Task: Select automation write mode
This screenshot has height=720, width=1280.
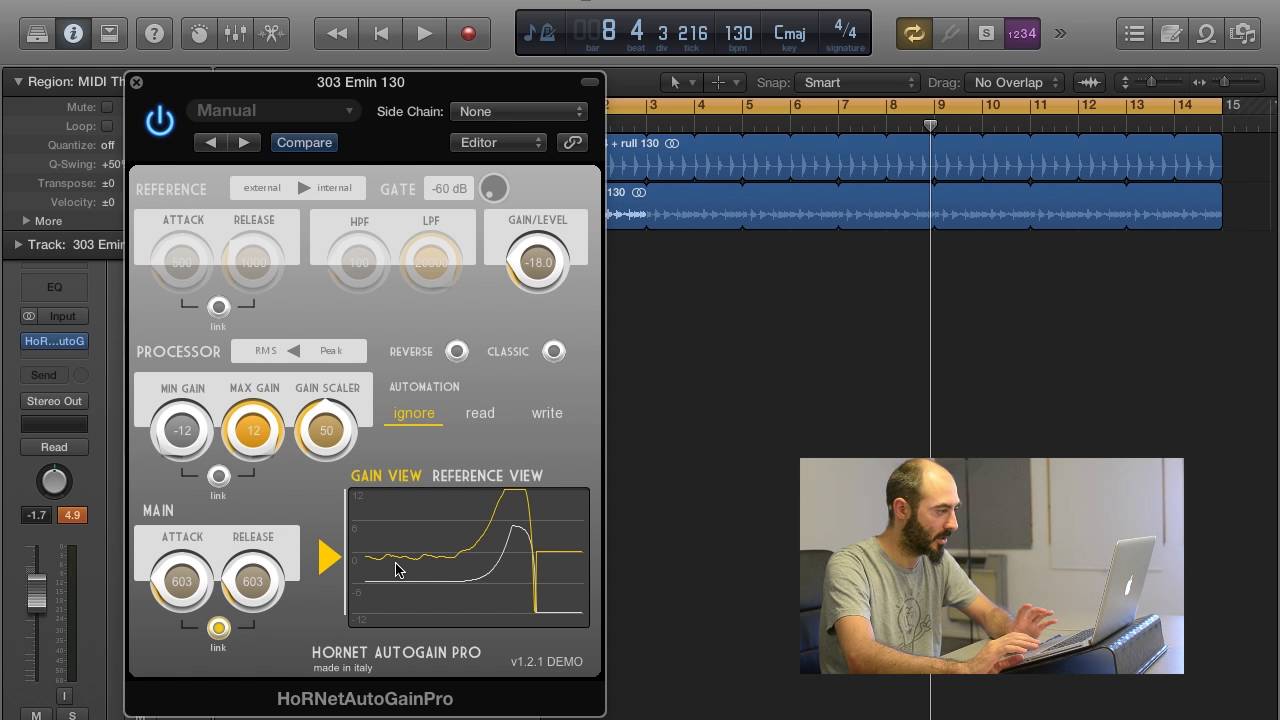Action: (x=547, y=413)
